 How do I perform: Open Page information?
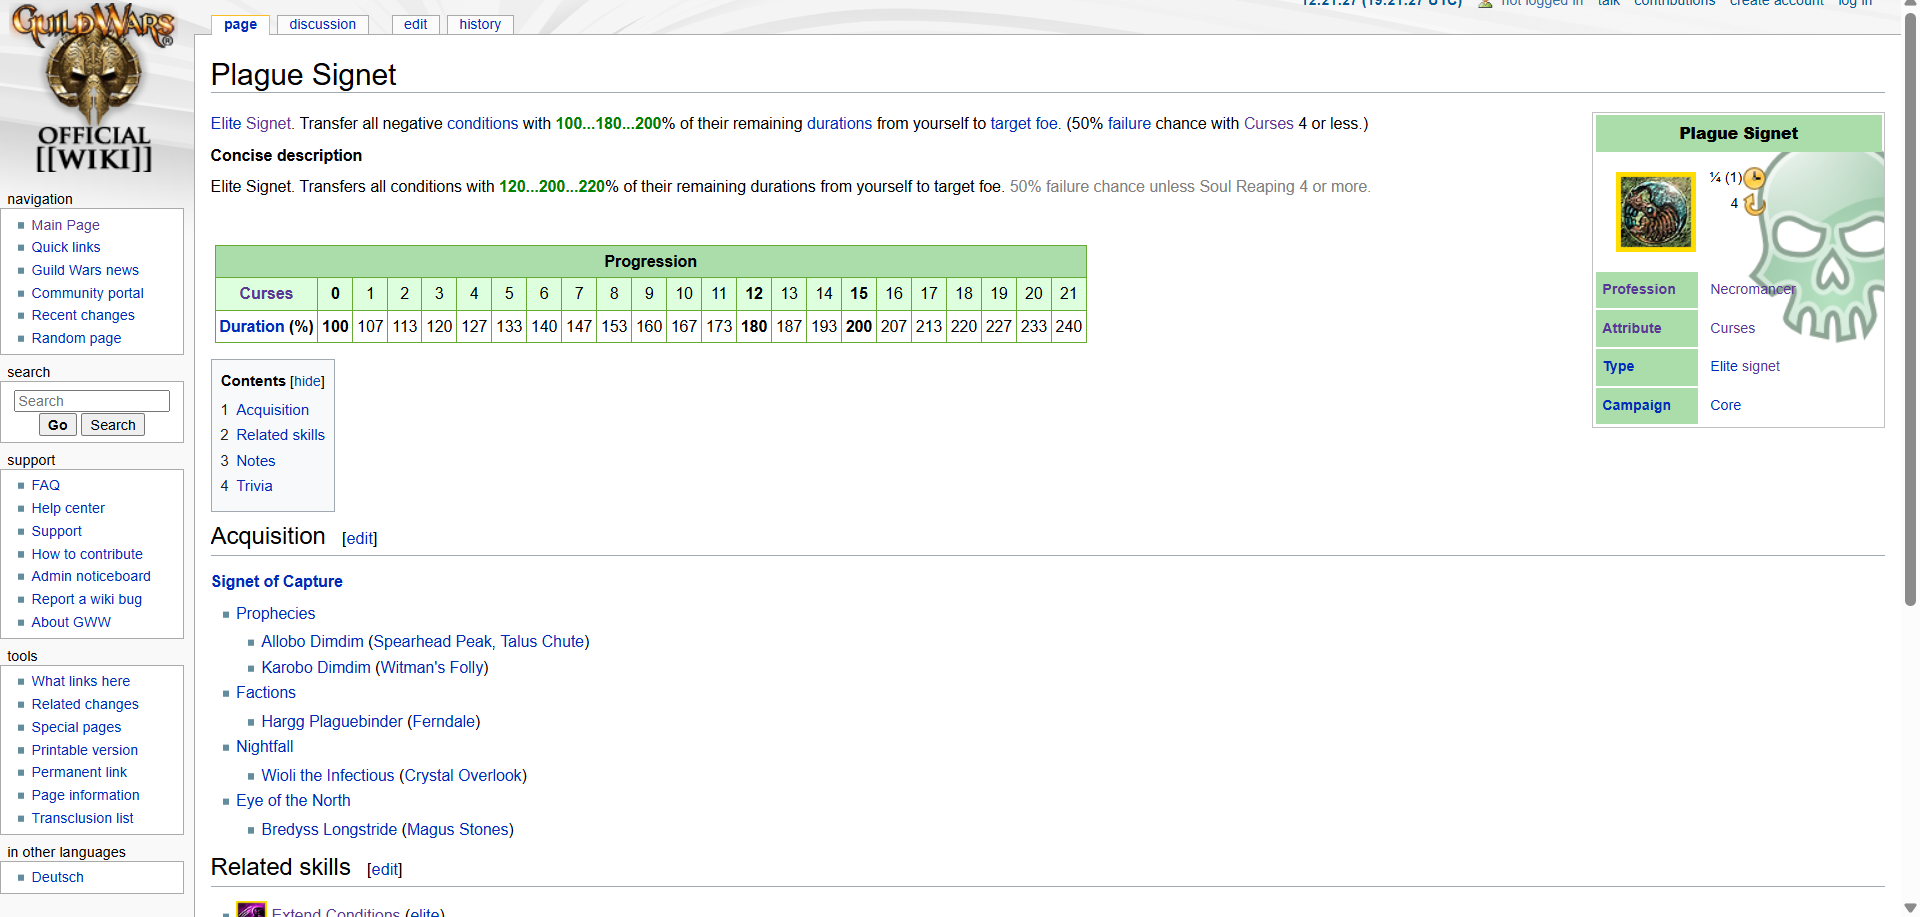85,795
